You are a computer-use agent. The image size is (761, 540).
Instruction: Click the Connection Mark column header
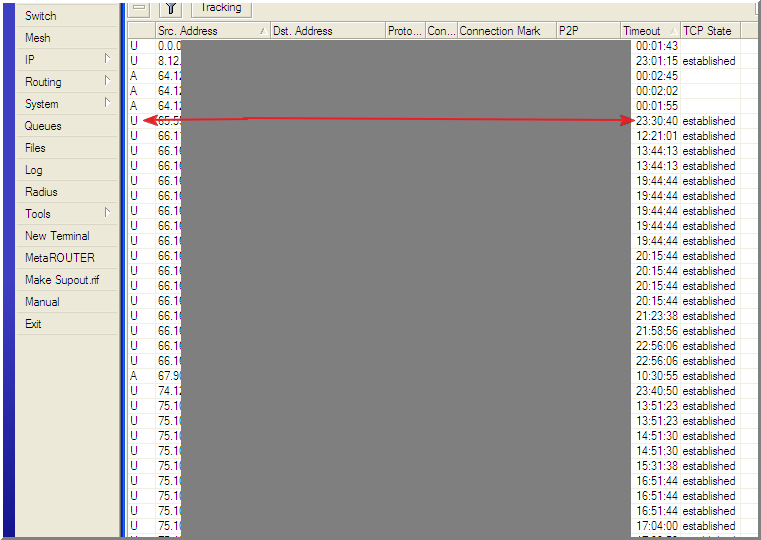[507, 31]
